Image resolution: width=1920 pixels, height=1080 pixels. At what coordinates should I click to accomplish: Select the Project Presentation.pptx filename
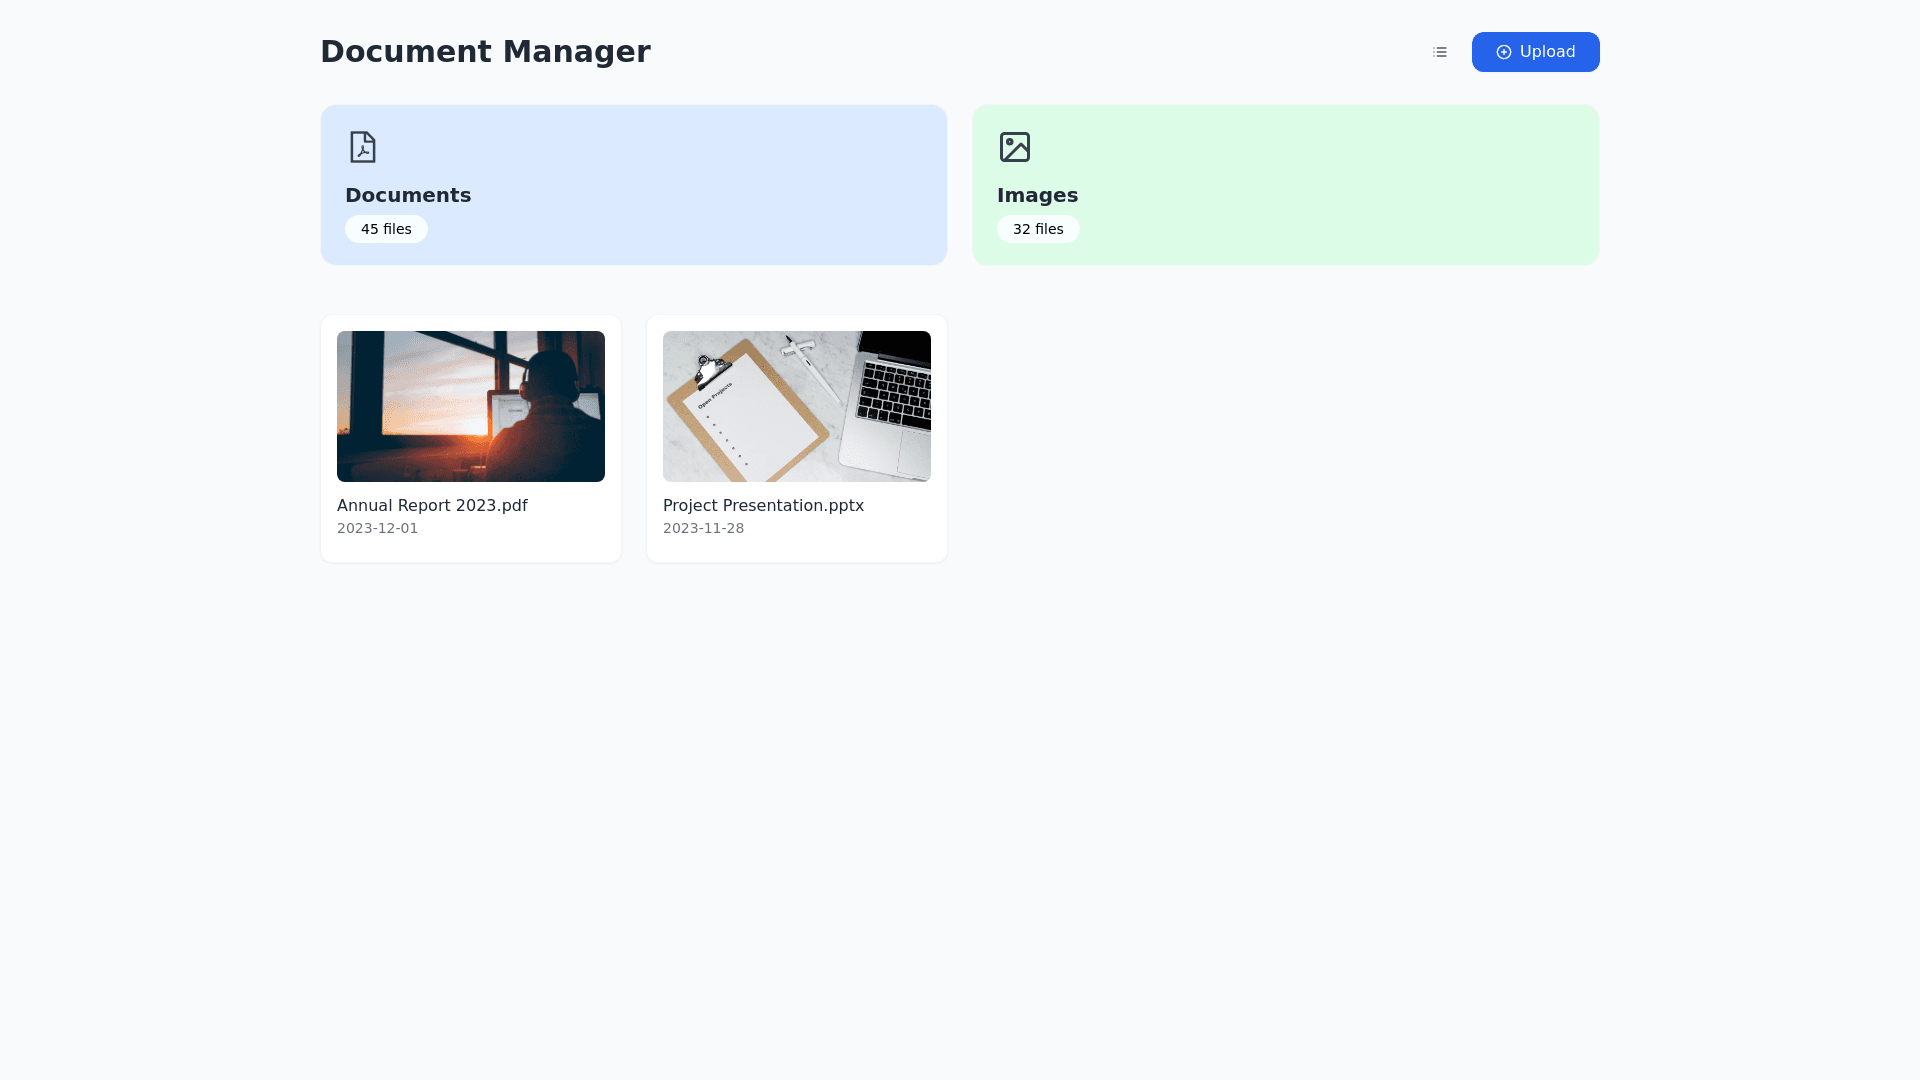coord(763,505)
